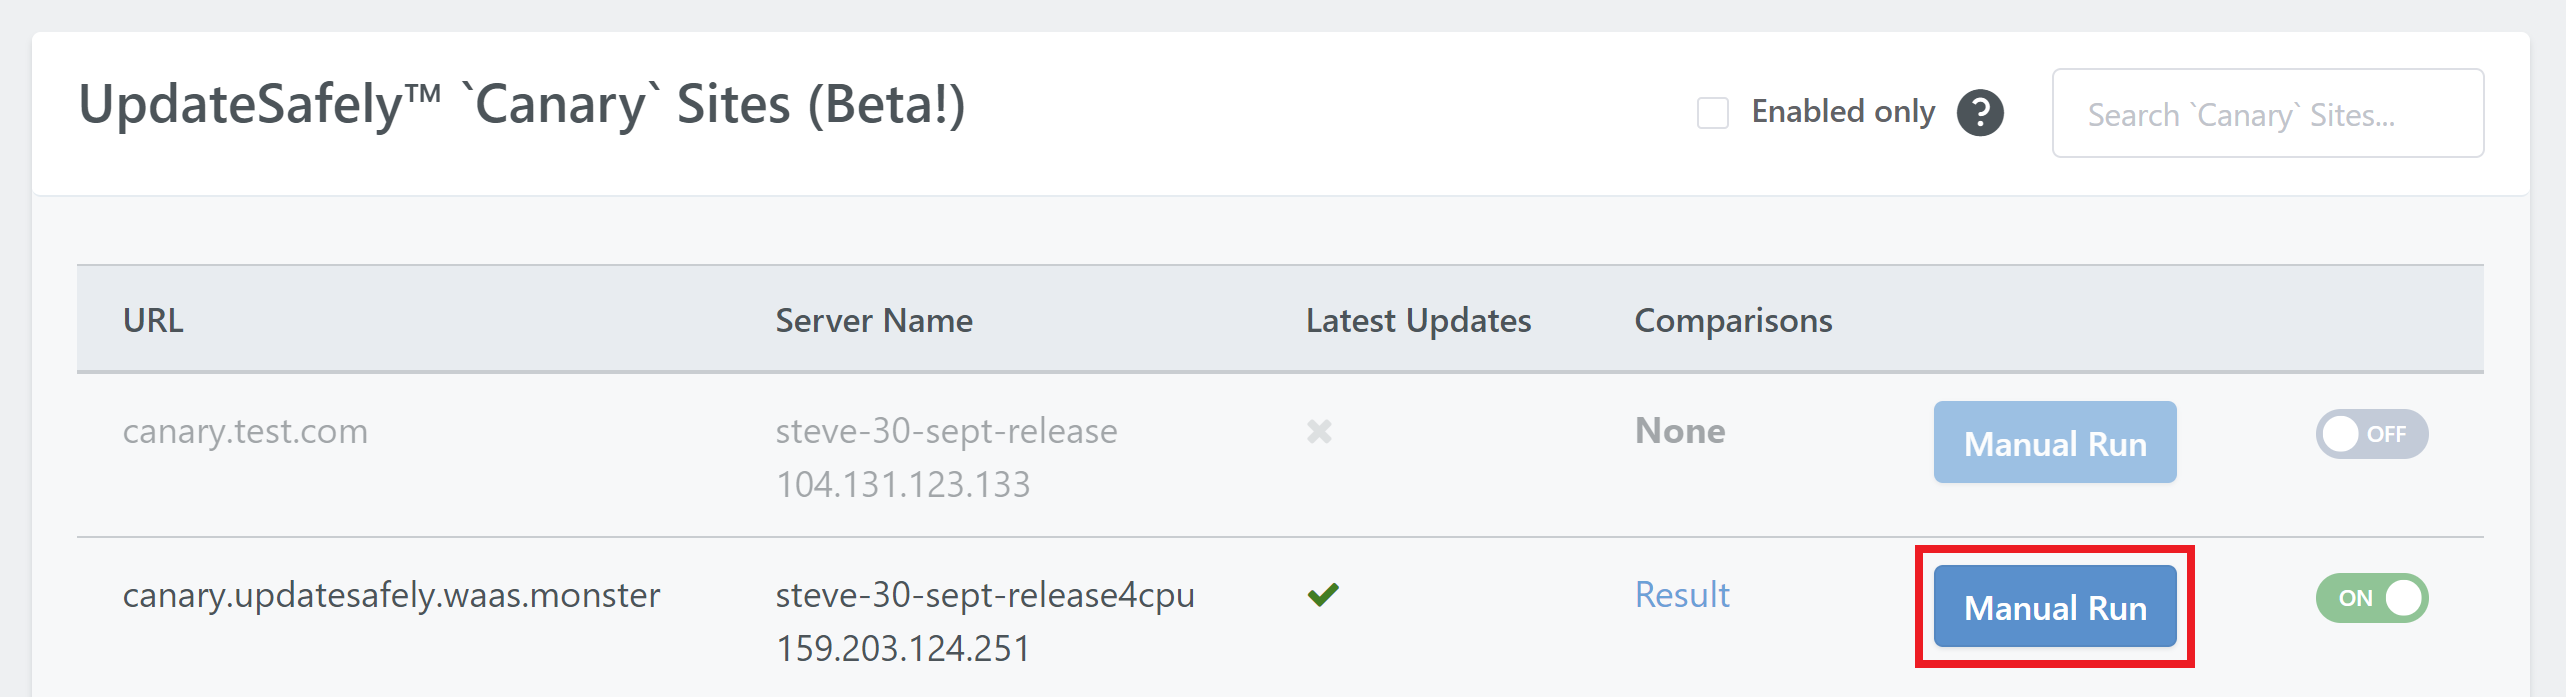Click the gray X icon for canary.test.com
Viewport: 2566px width, 697px height.
[1319, 431]
